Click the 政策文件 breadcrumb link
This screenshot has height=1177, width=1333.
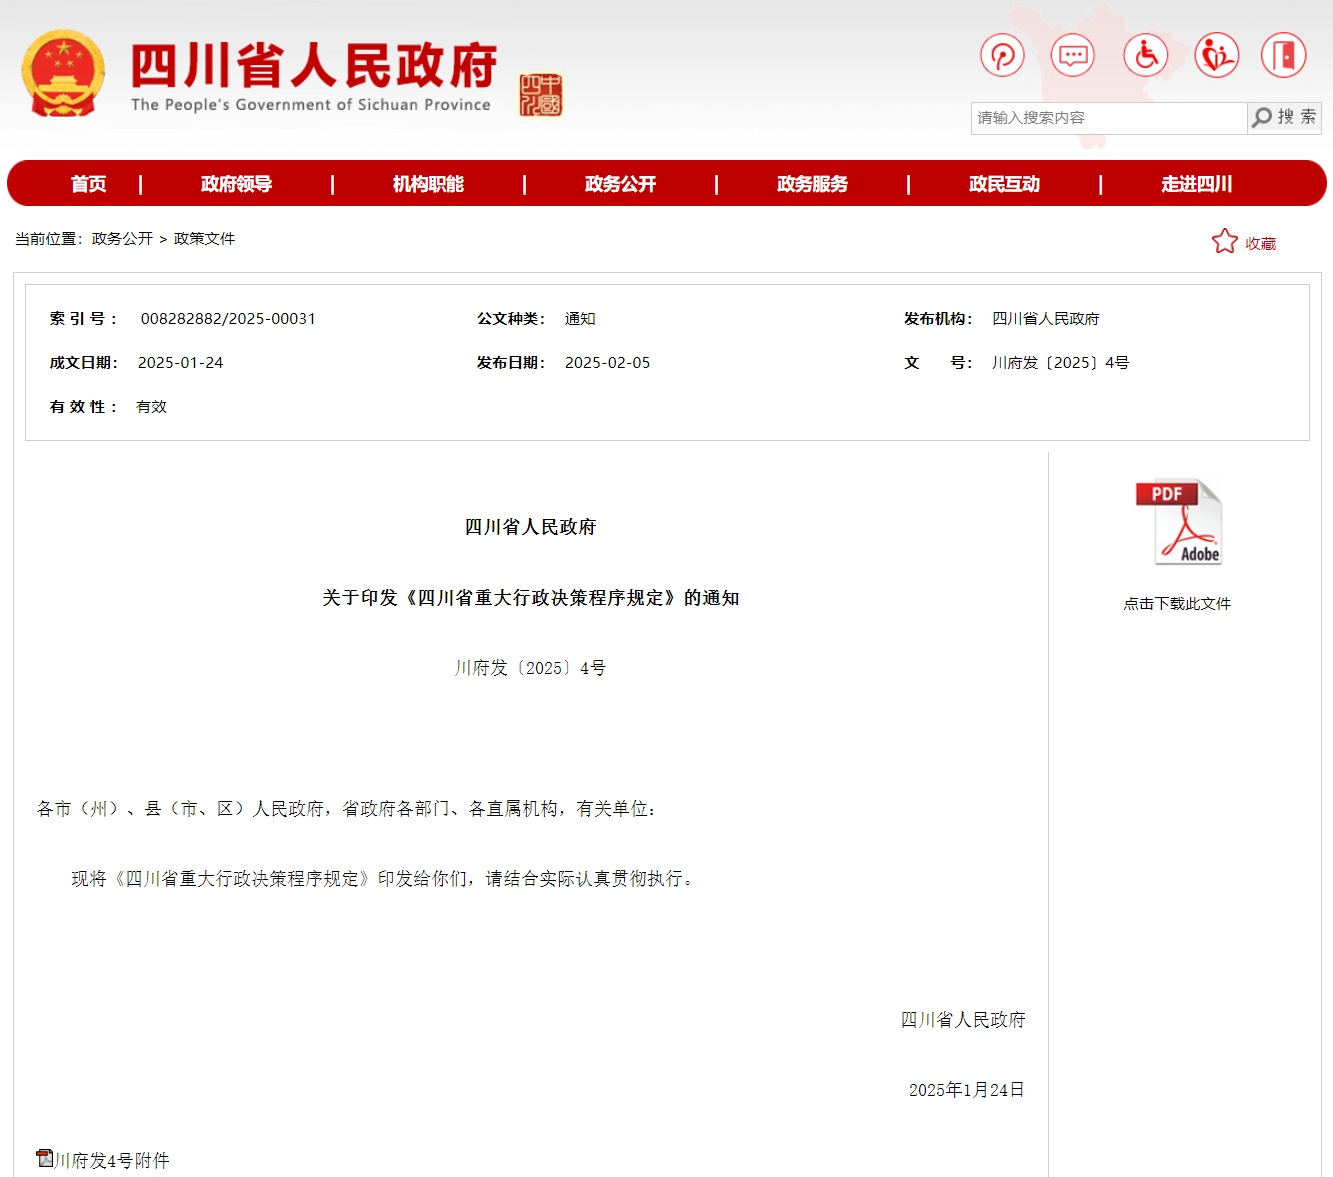204,239
